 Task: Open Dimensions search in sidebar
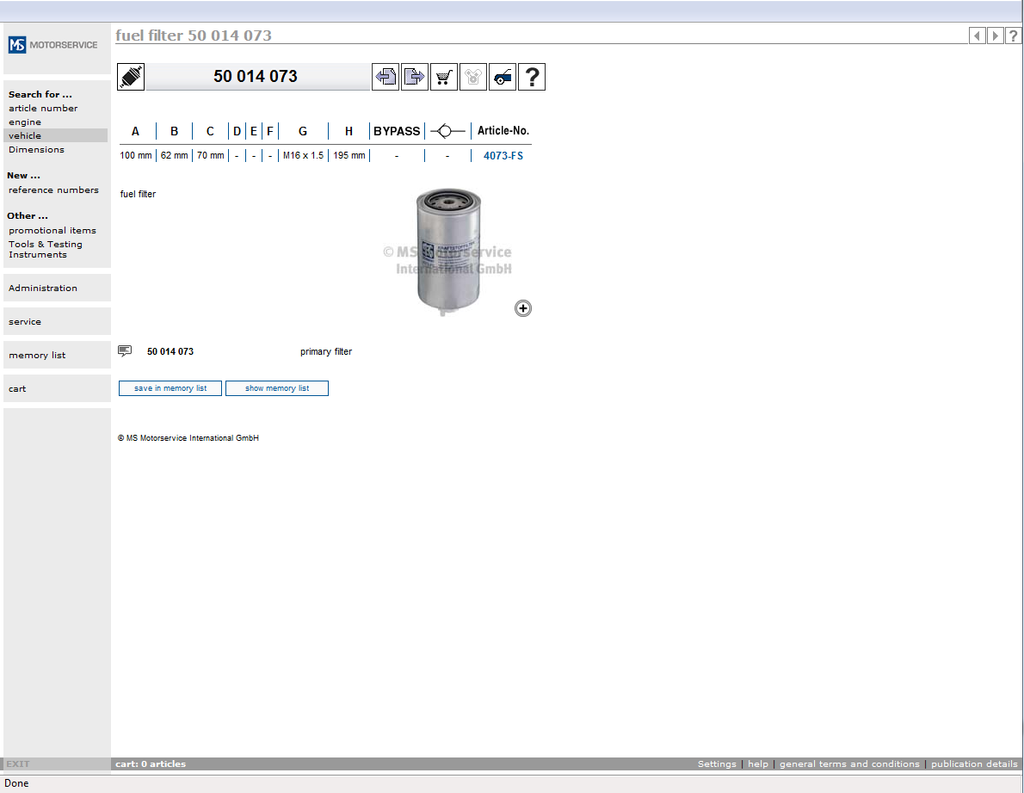[36, 150]
